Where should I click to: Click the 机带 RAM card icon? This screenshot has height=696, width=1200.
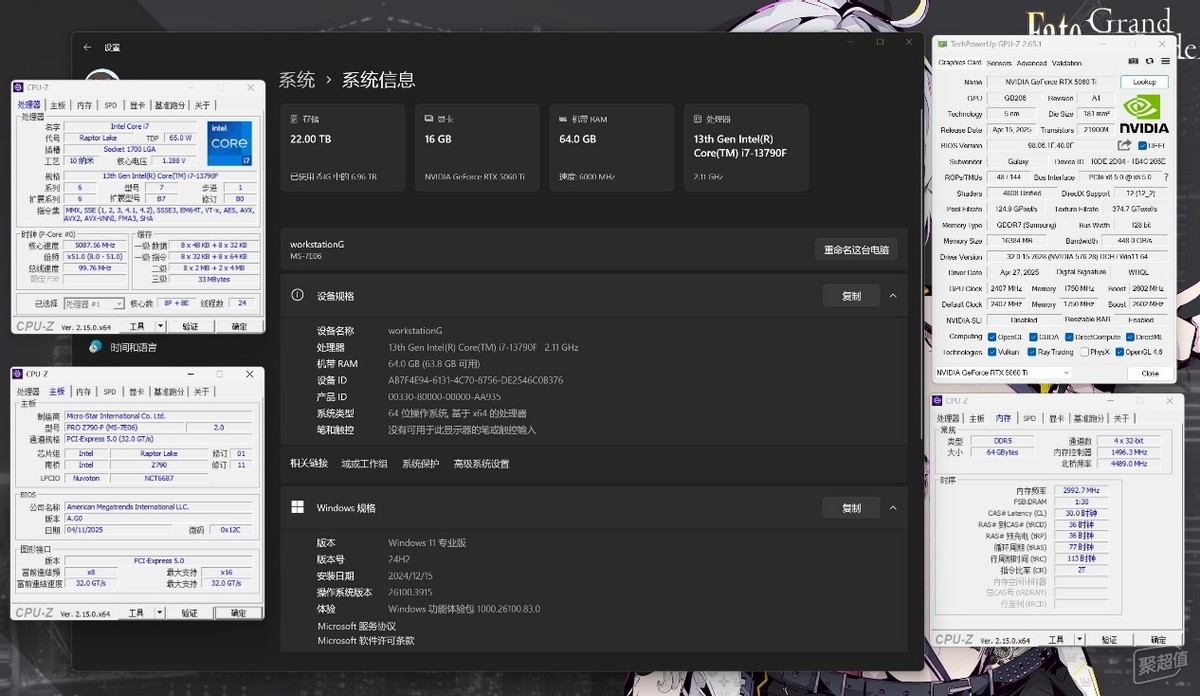pos(564,119)
